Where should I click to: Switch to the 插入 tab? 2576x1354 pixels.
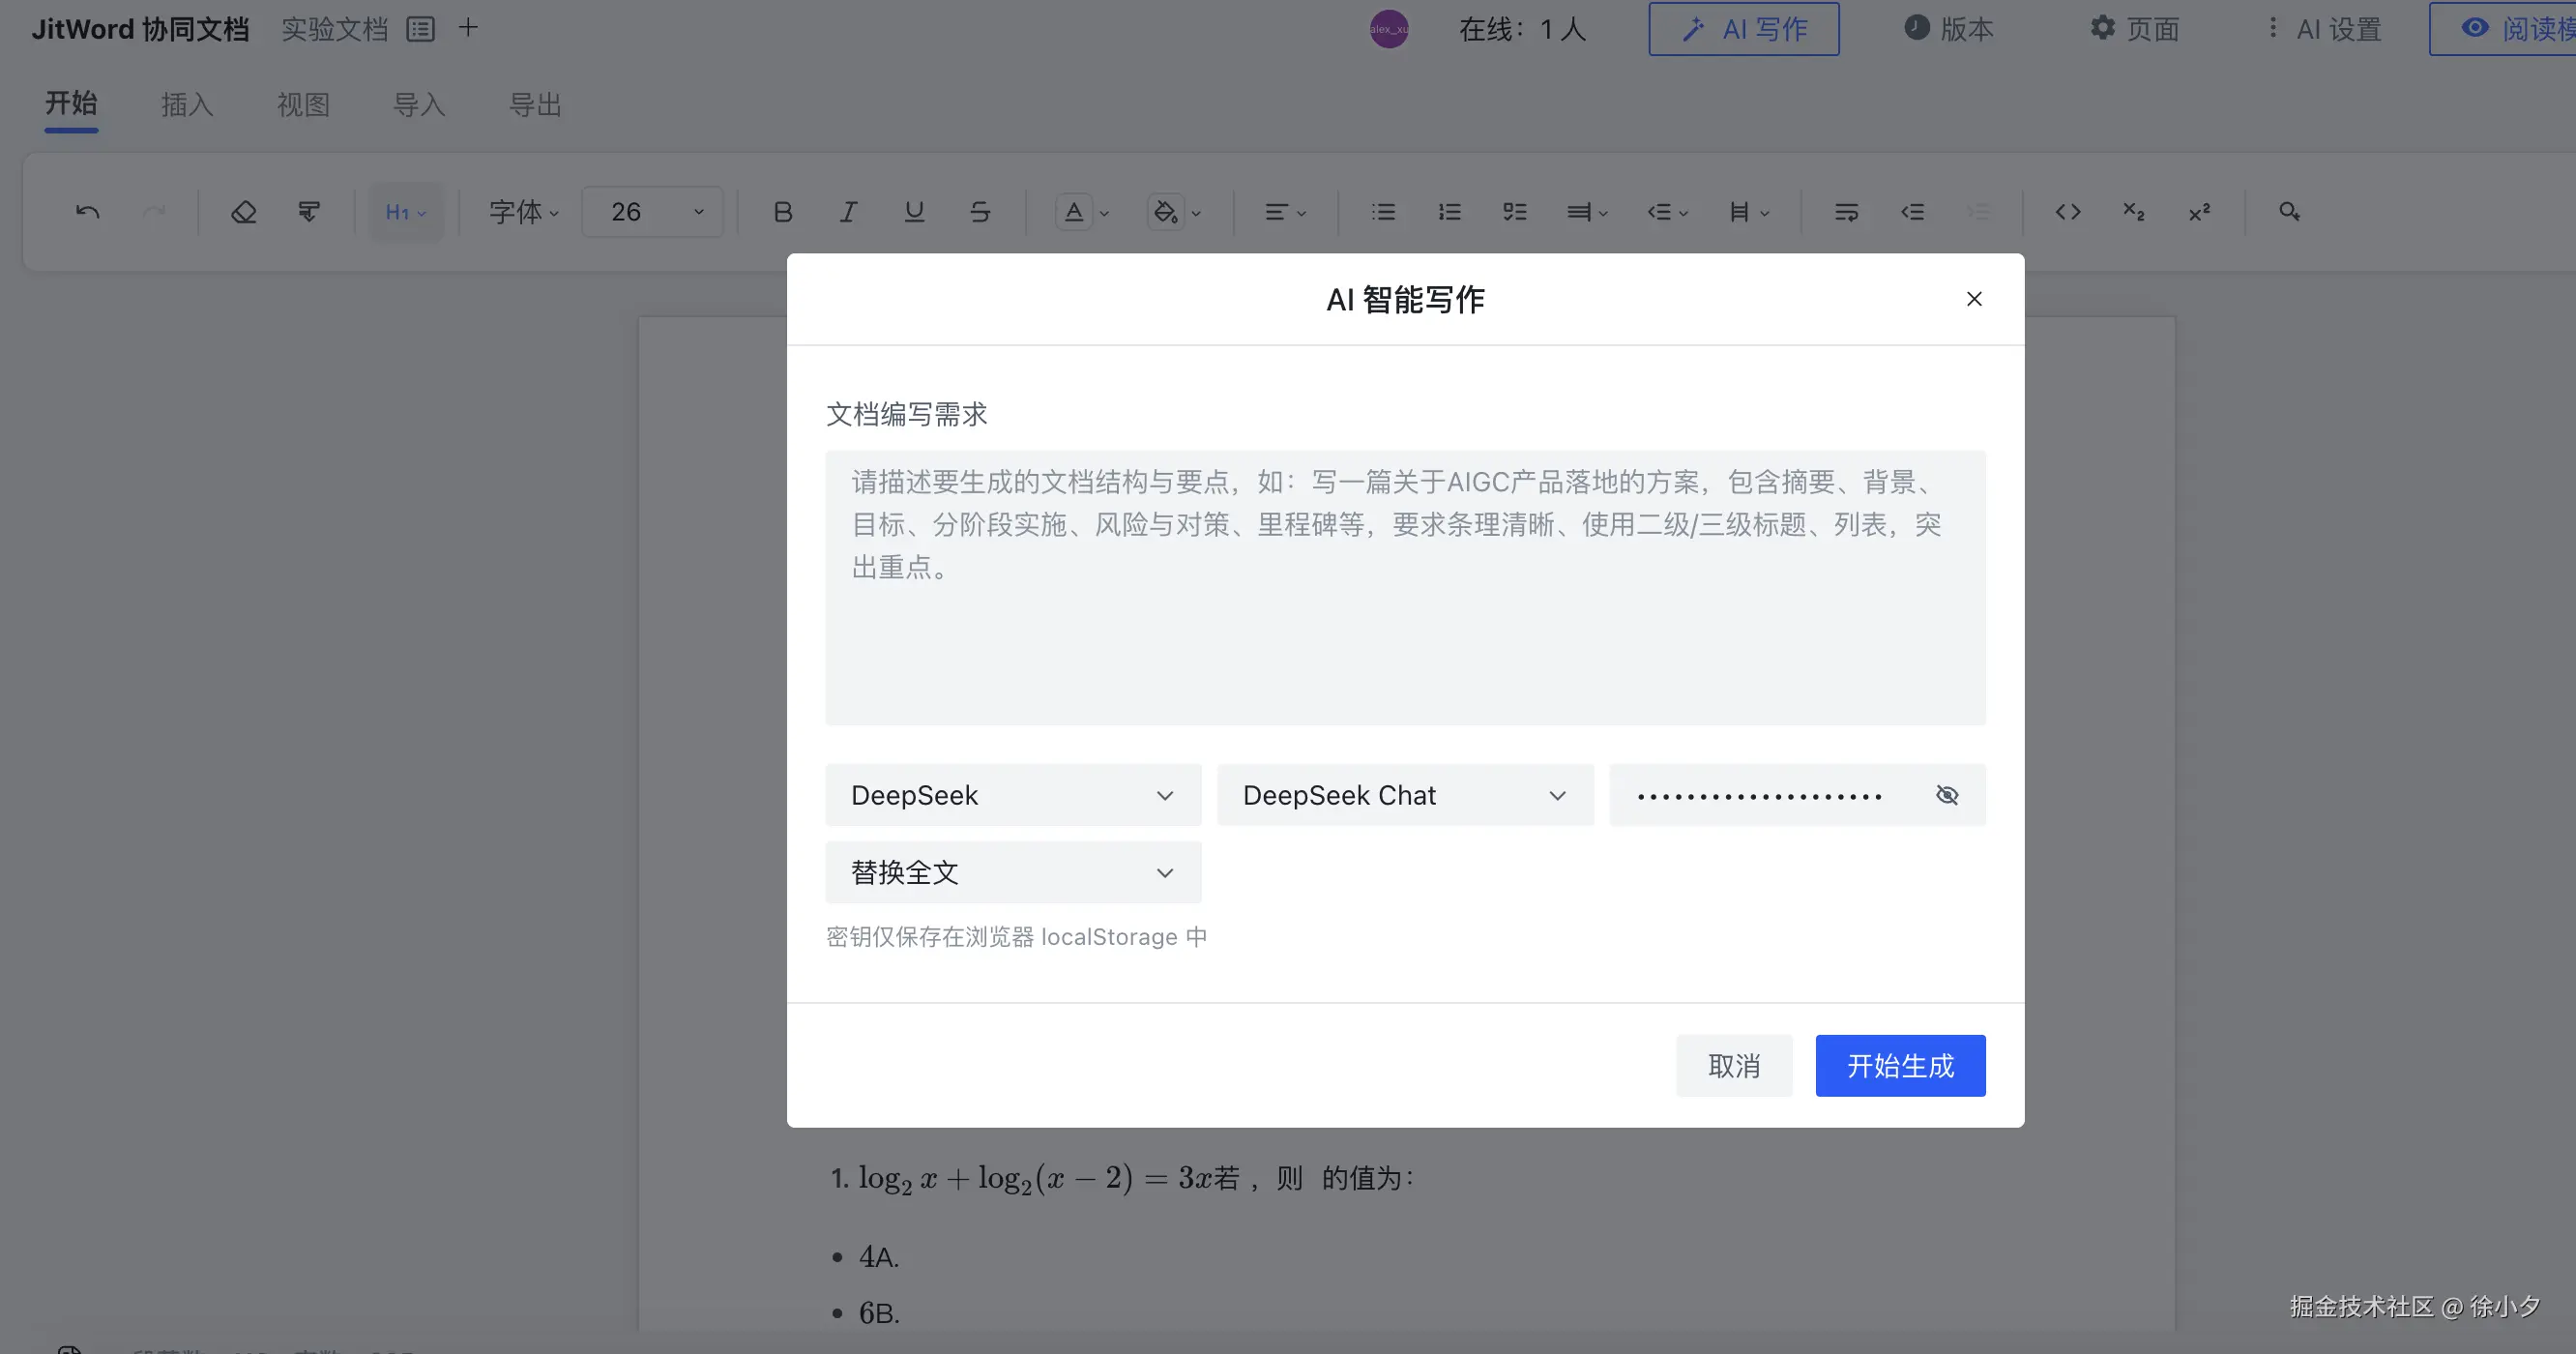(186, 104)
